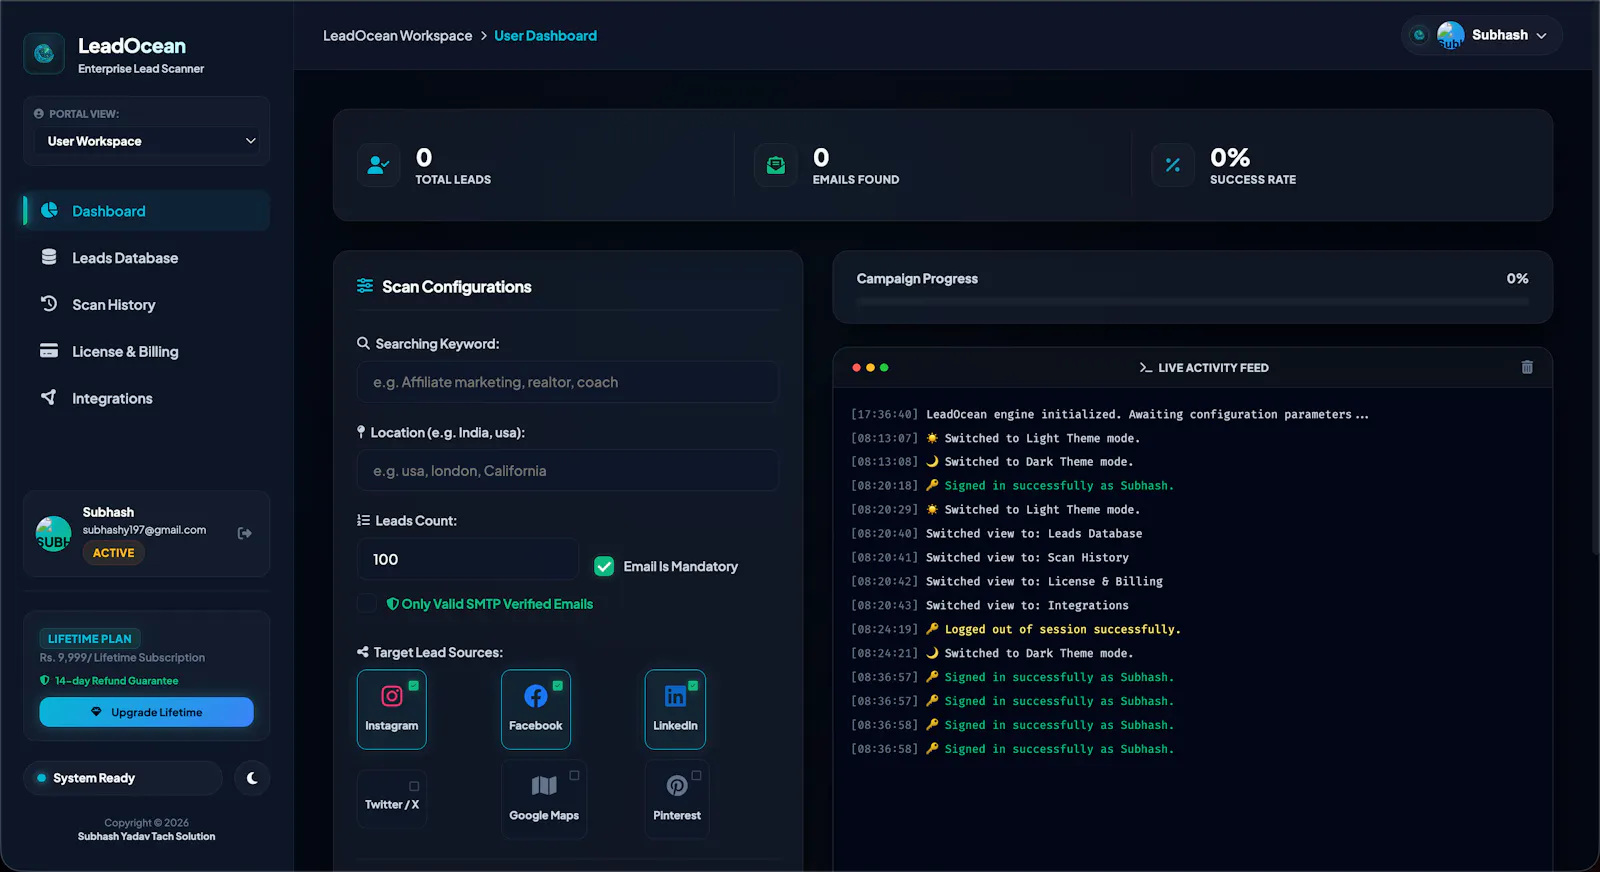Click the red dot in the feed header
Viewport: 1600px width, 872px height.
(x=856, y=367)
